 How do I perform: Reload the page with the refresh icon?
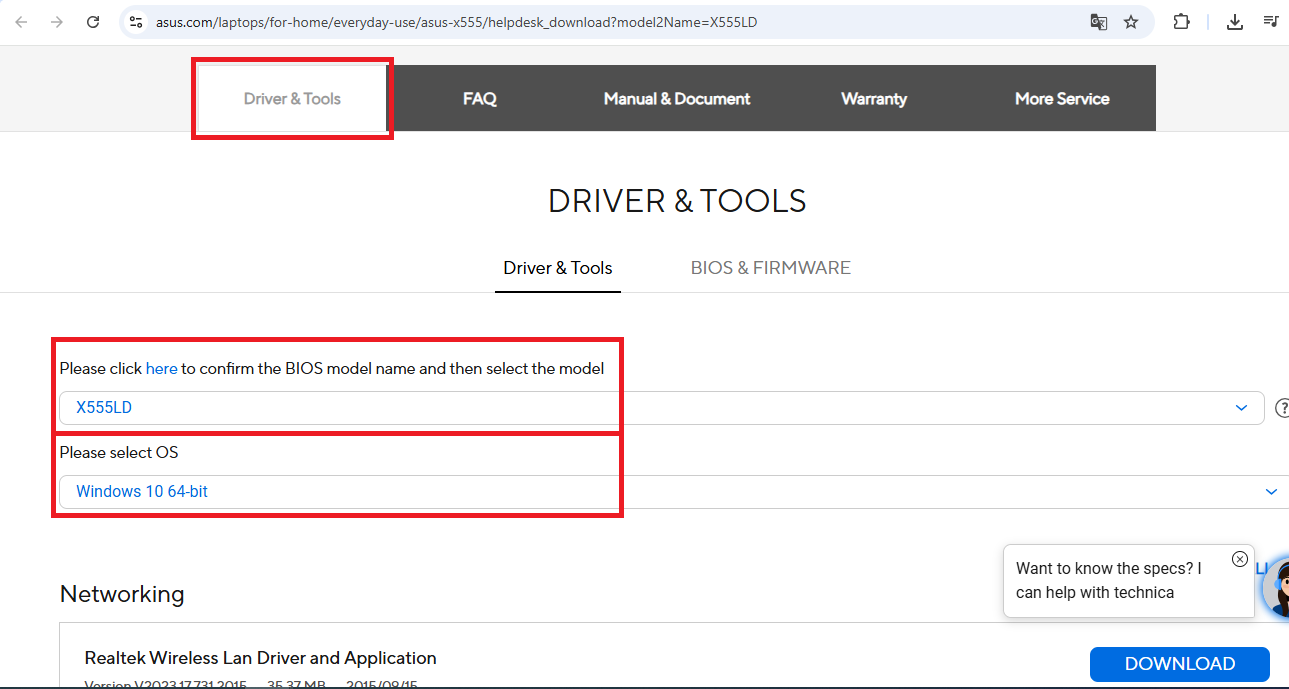(93, 22)
